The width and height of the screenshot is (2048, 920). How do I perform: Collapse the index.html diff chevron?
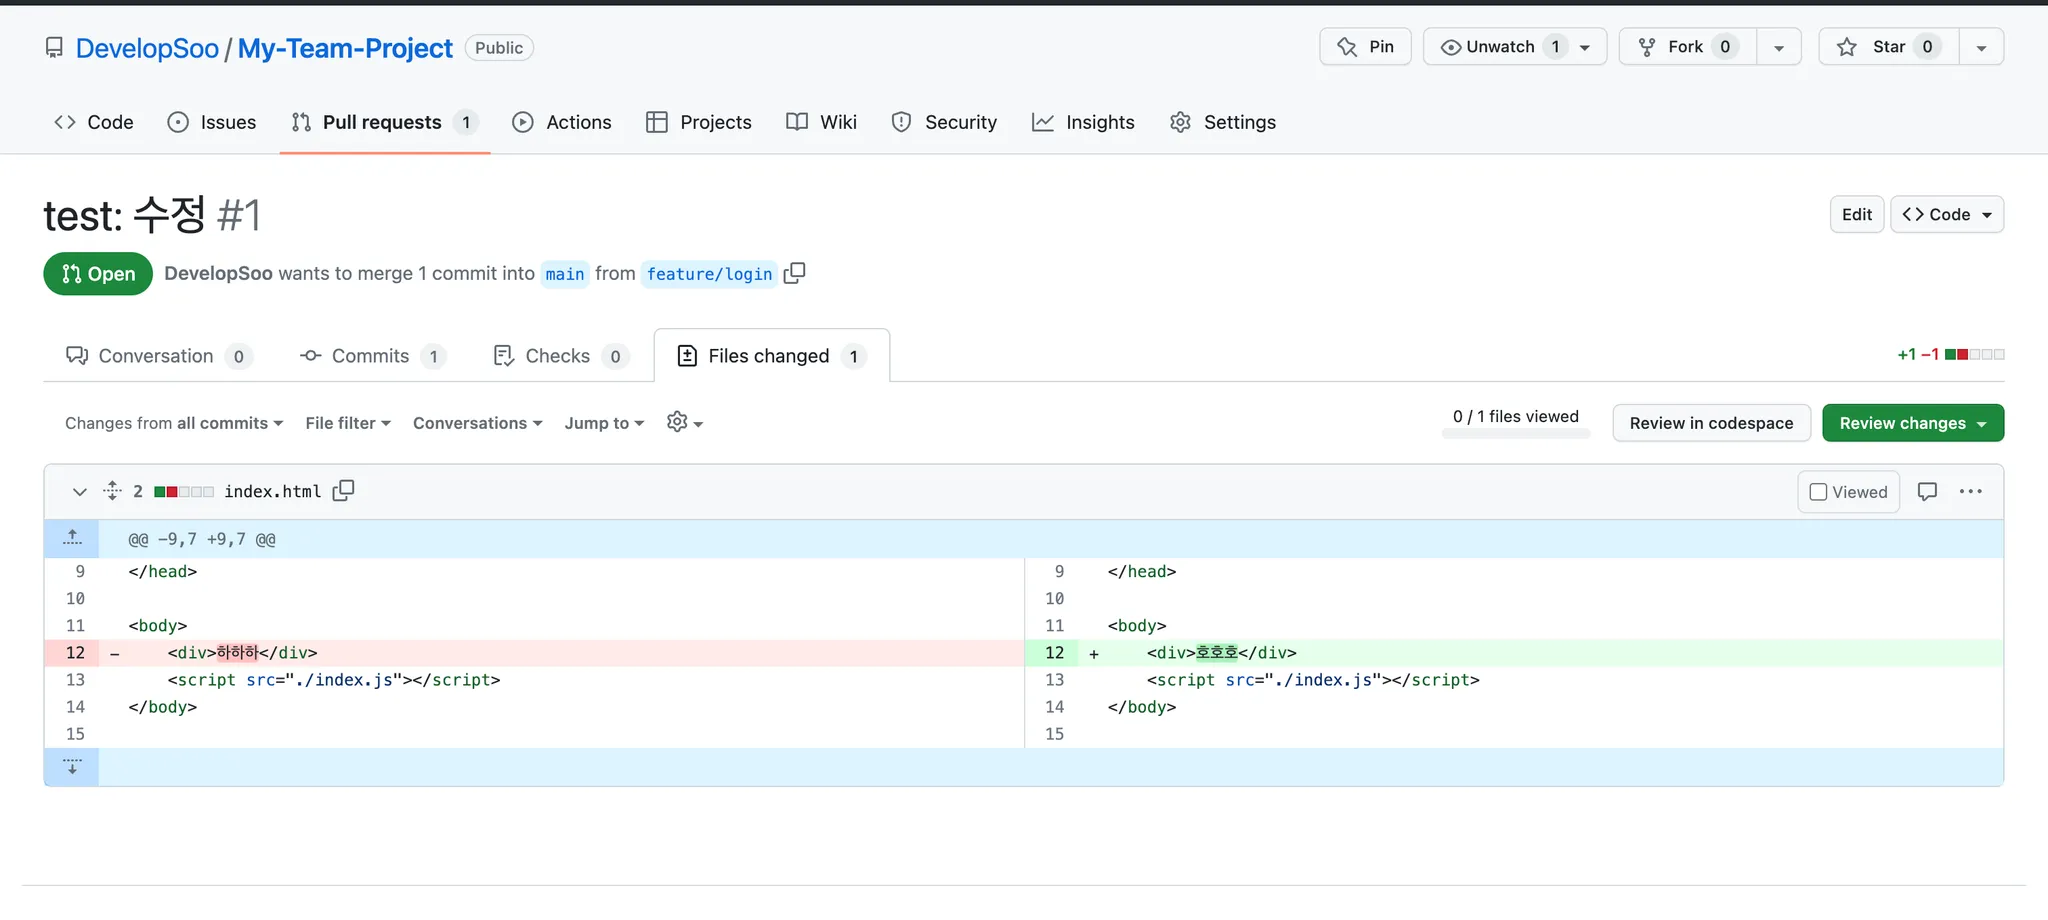pos(80,492)
